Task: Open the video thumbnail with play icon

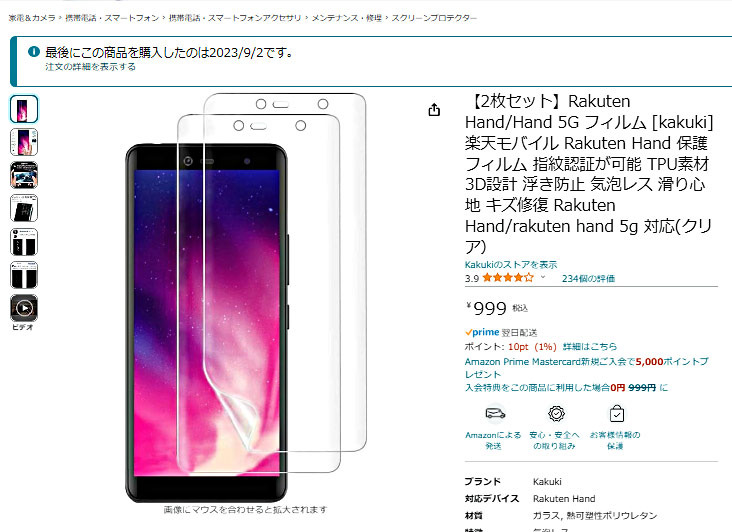Action: tap(24, 308)
